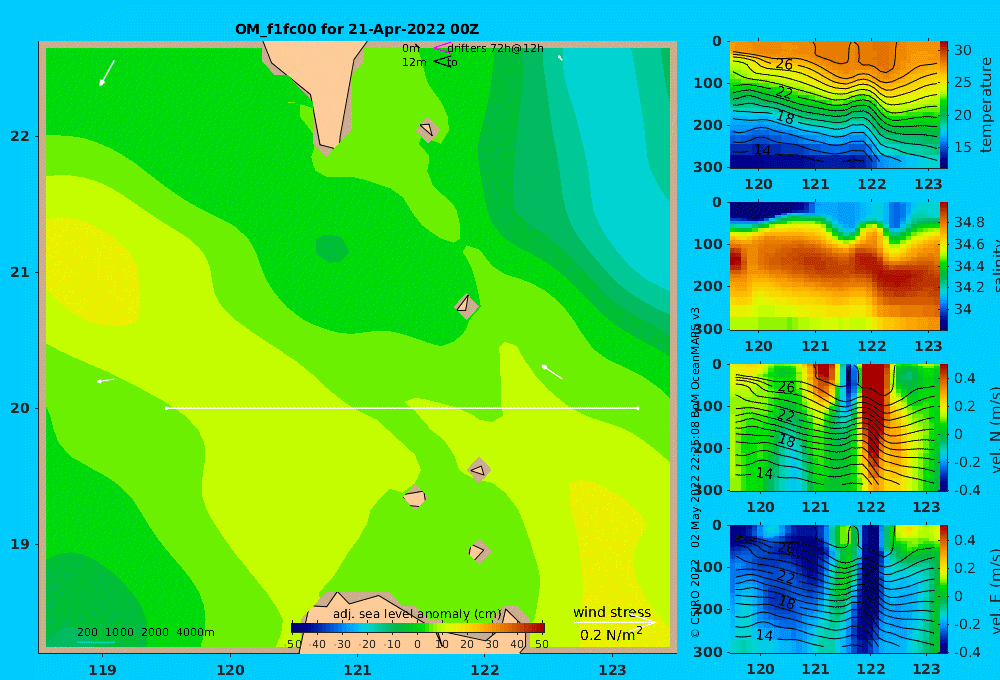Click the vel. E colorbar
This screenshot has width=1000, height=680.
[x=943, y=589]
